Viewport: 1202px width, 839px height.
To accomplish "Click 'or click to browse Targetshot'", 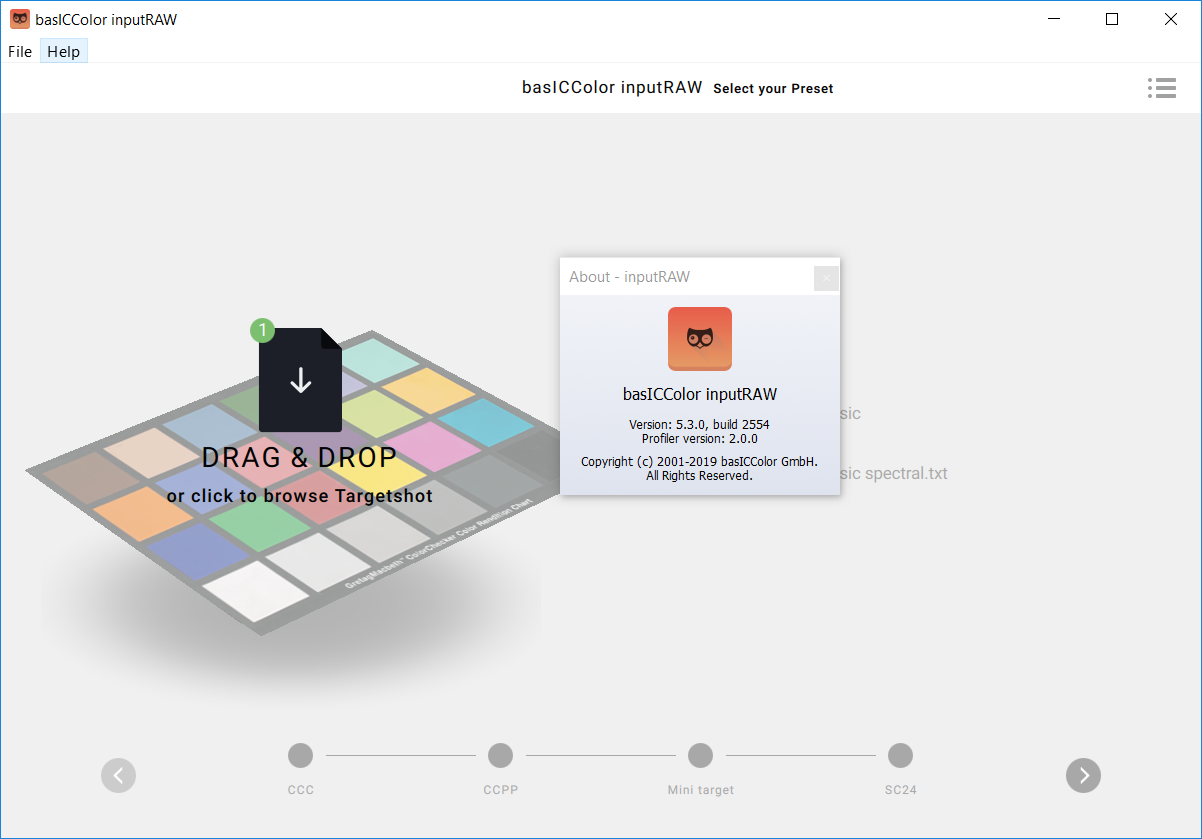I will 300,496.
